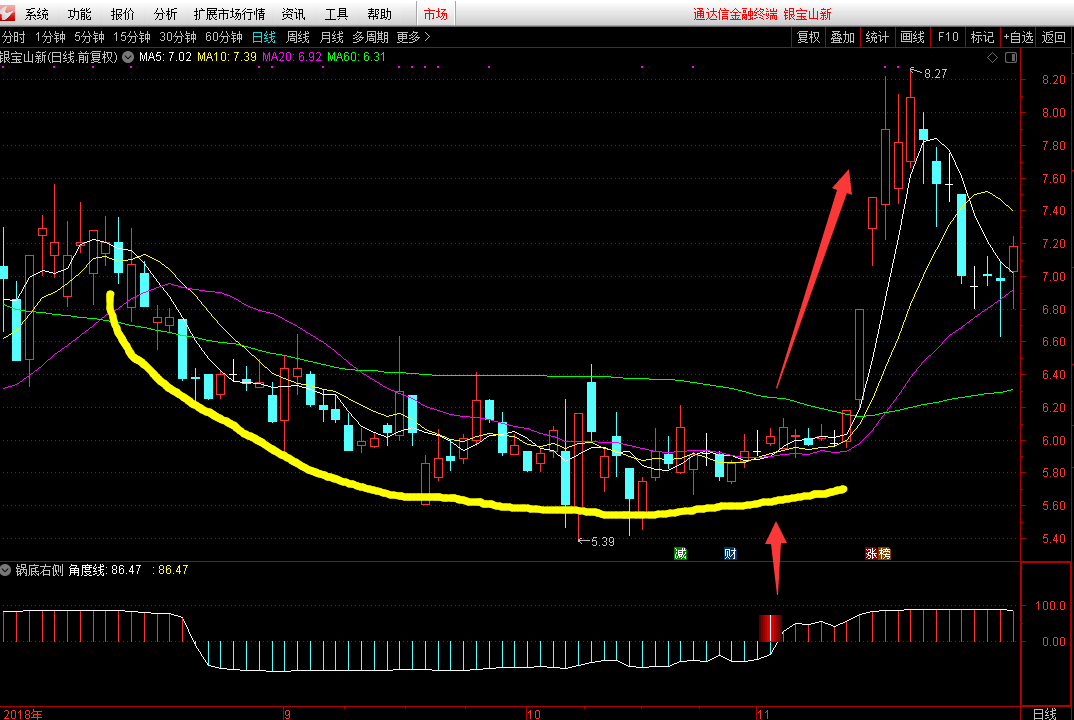Image resolution: width=1074 pixels, height=720 pixels.
Task: Click the 返回 back button
Action: click(1053, 37)
